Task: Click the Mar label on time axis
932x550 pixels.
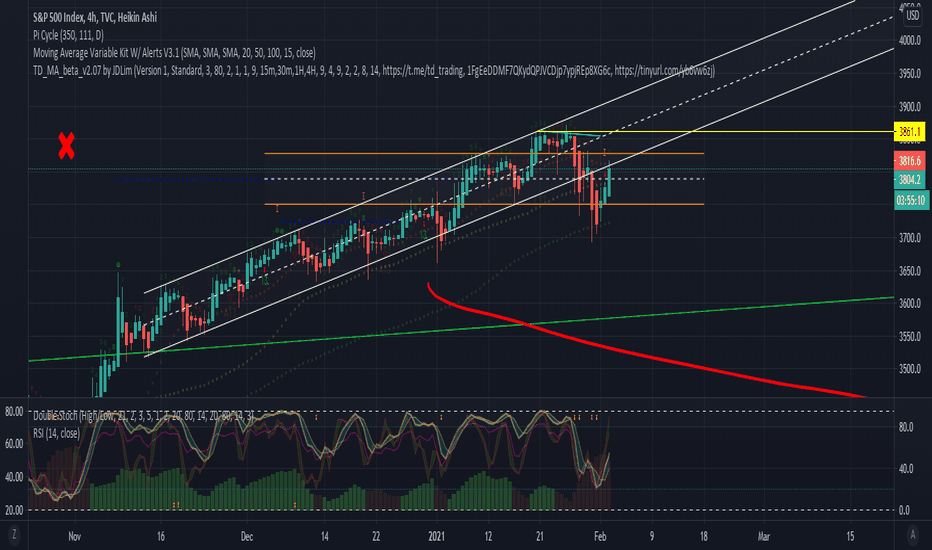Action: click(764, 536)
